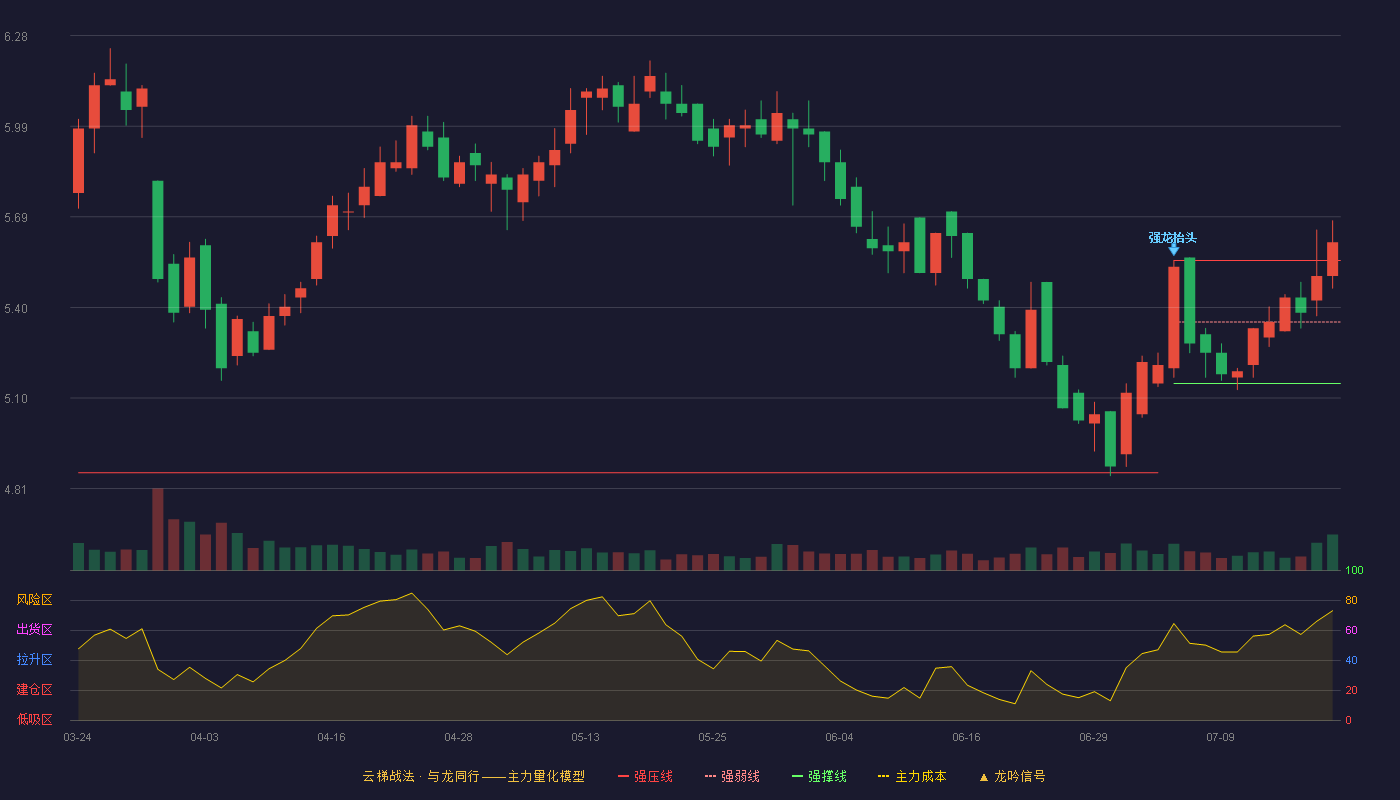This screenshot has height=800, width=1400.
Task: Click the 06-16 date label
Action: (966, 737)
